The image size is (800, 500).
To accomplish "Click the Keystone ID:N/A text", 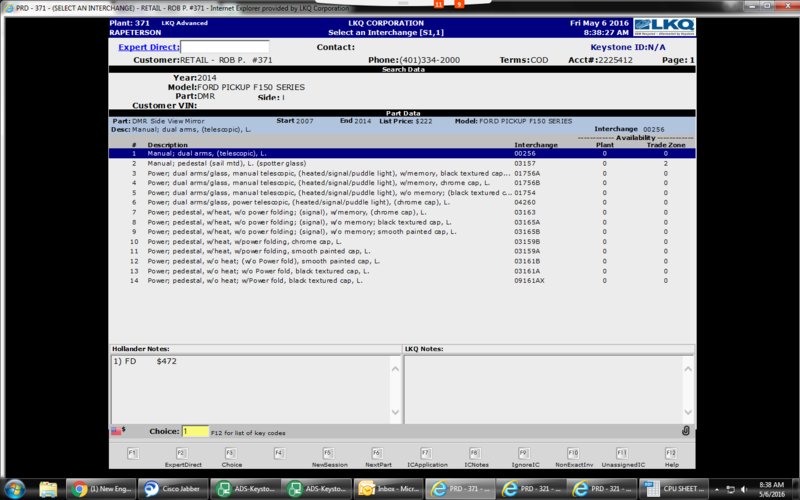I will tap(628, 47).
